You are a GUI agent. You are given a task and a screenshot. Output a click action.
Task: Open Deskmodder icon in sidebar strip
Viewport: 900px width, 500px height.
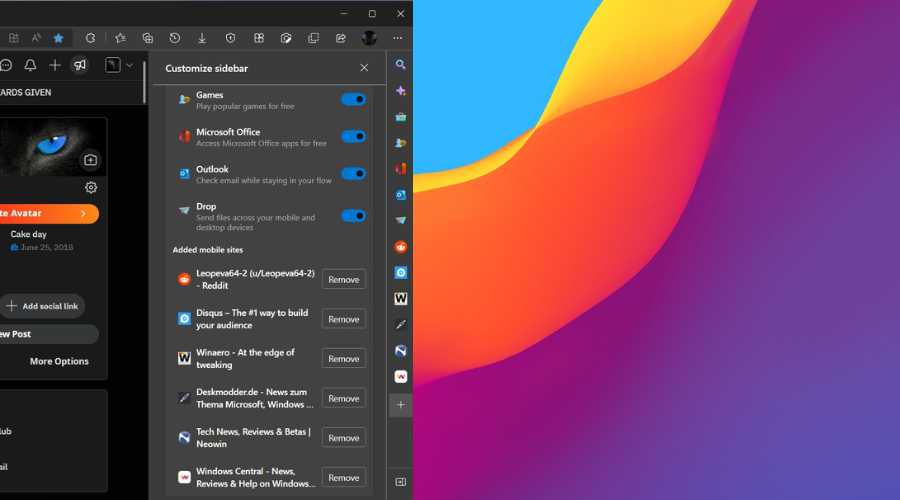[401, 324]
